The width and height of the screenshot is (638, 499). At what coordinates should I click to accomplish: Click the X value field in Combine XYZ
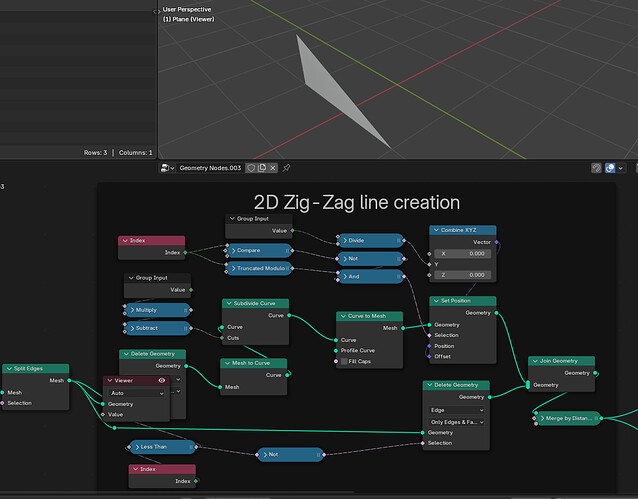(463, 254)
